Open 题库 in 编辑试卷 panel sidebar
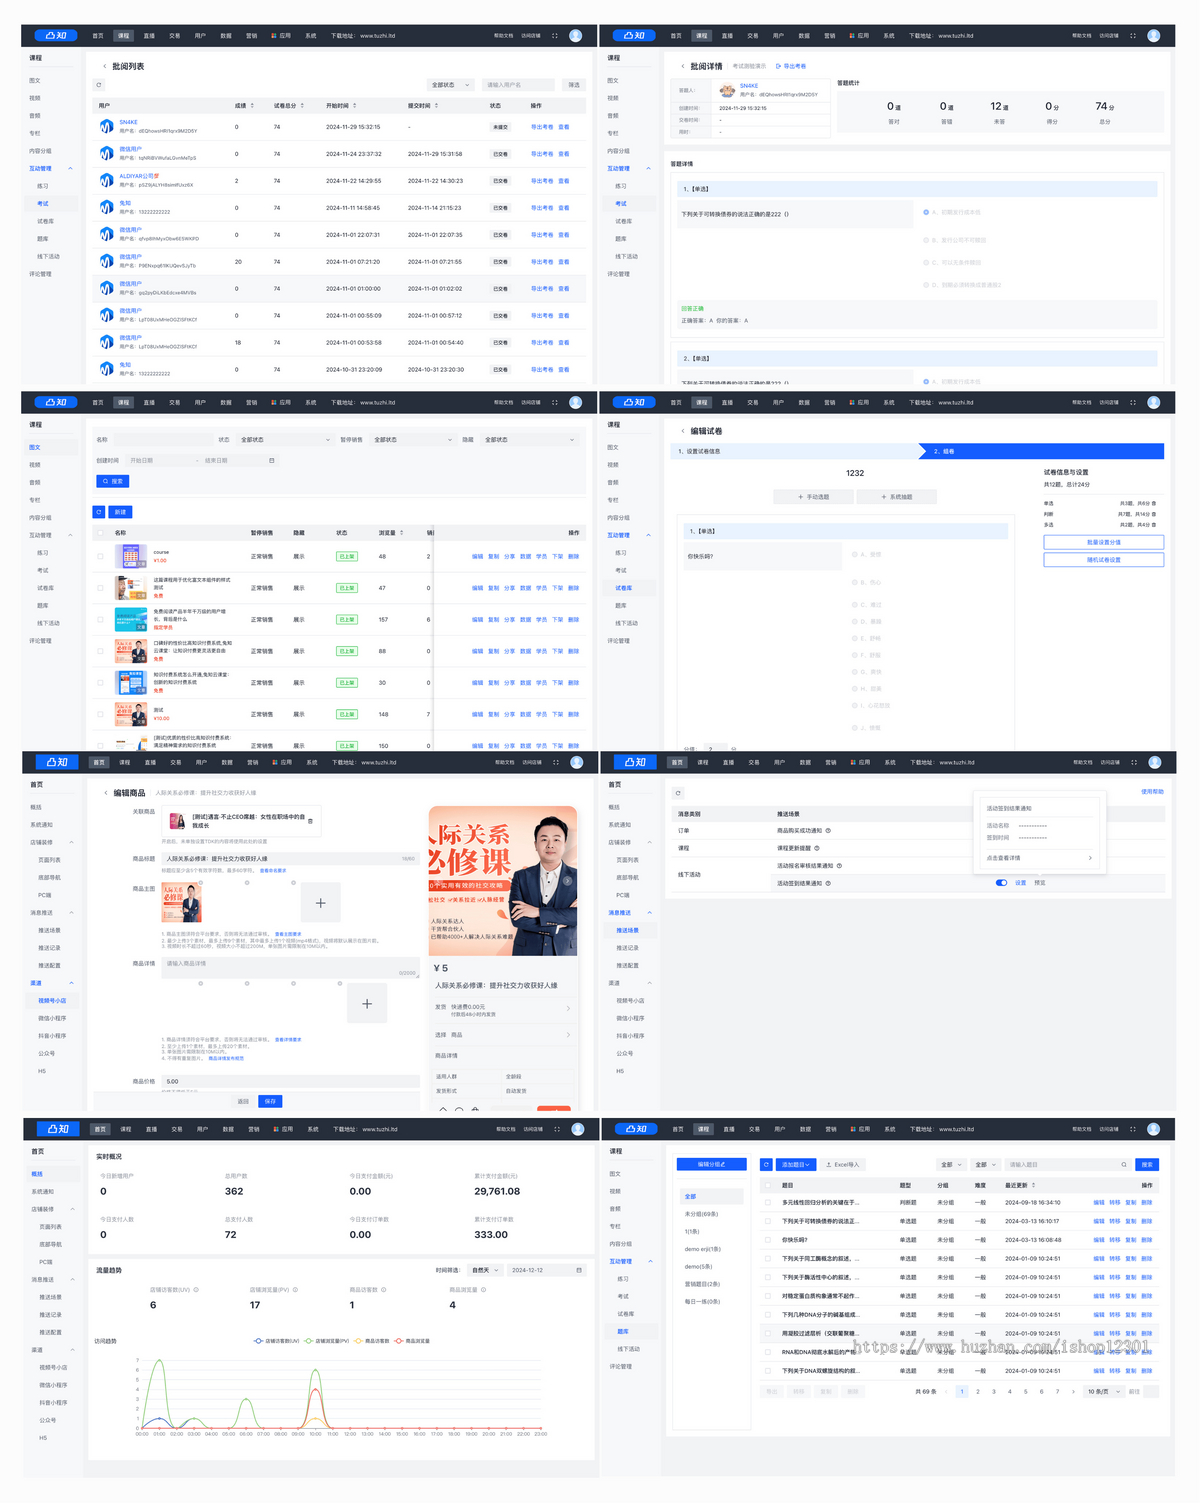This screenshot has height=1503, width=1200. point(621,606)
